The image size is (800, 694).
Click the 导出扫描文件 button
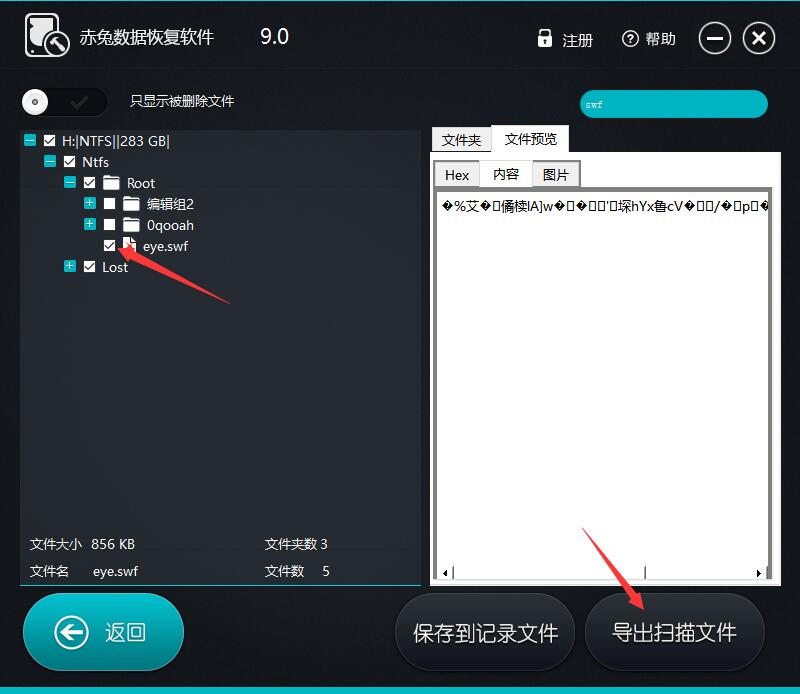pos(675,632)
